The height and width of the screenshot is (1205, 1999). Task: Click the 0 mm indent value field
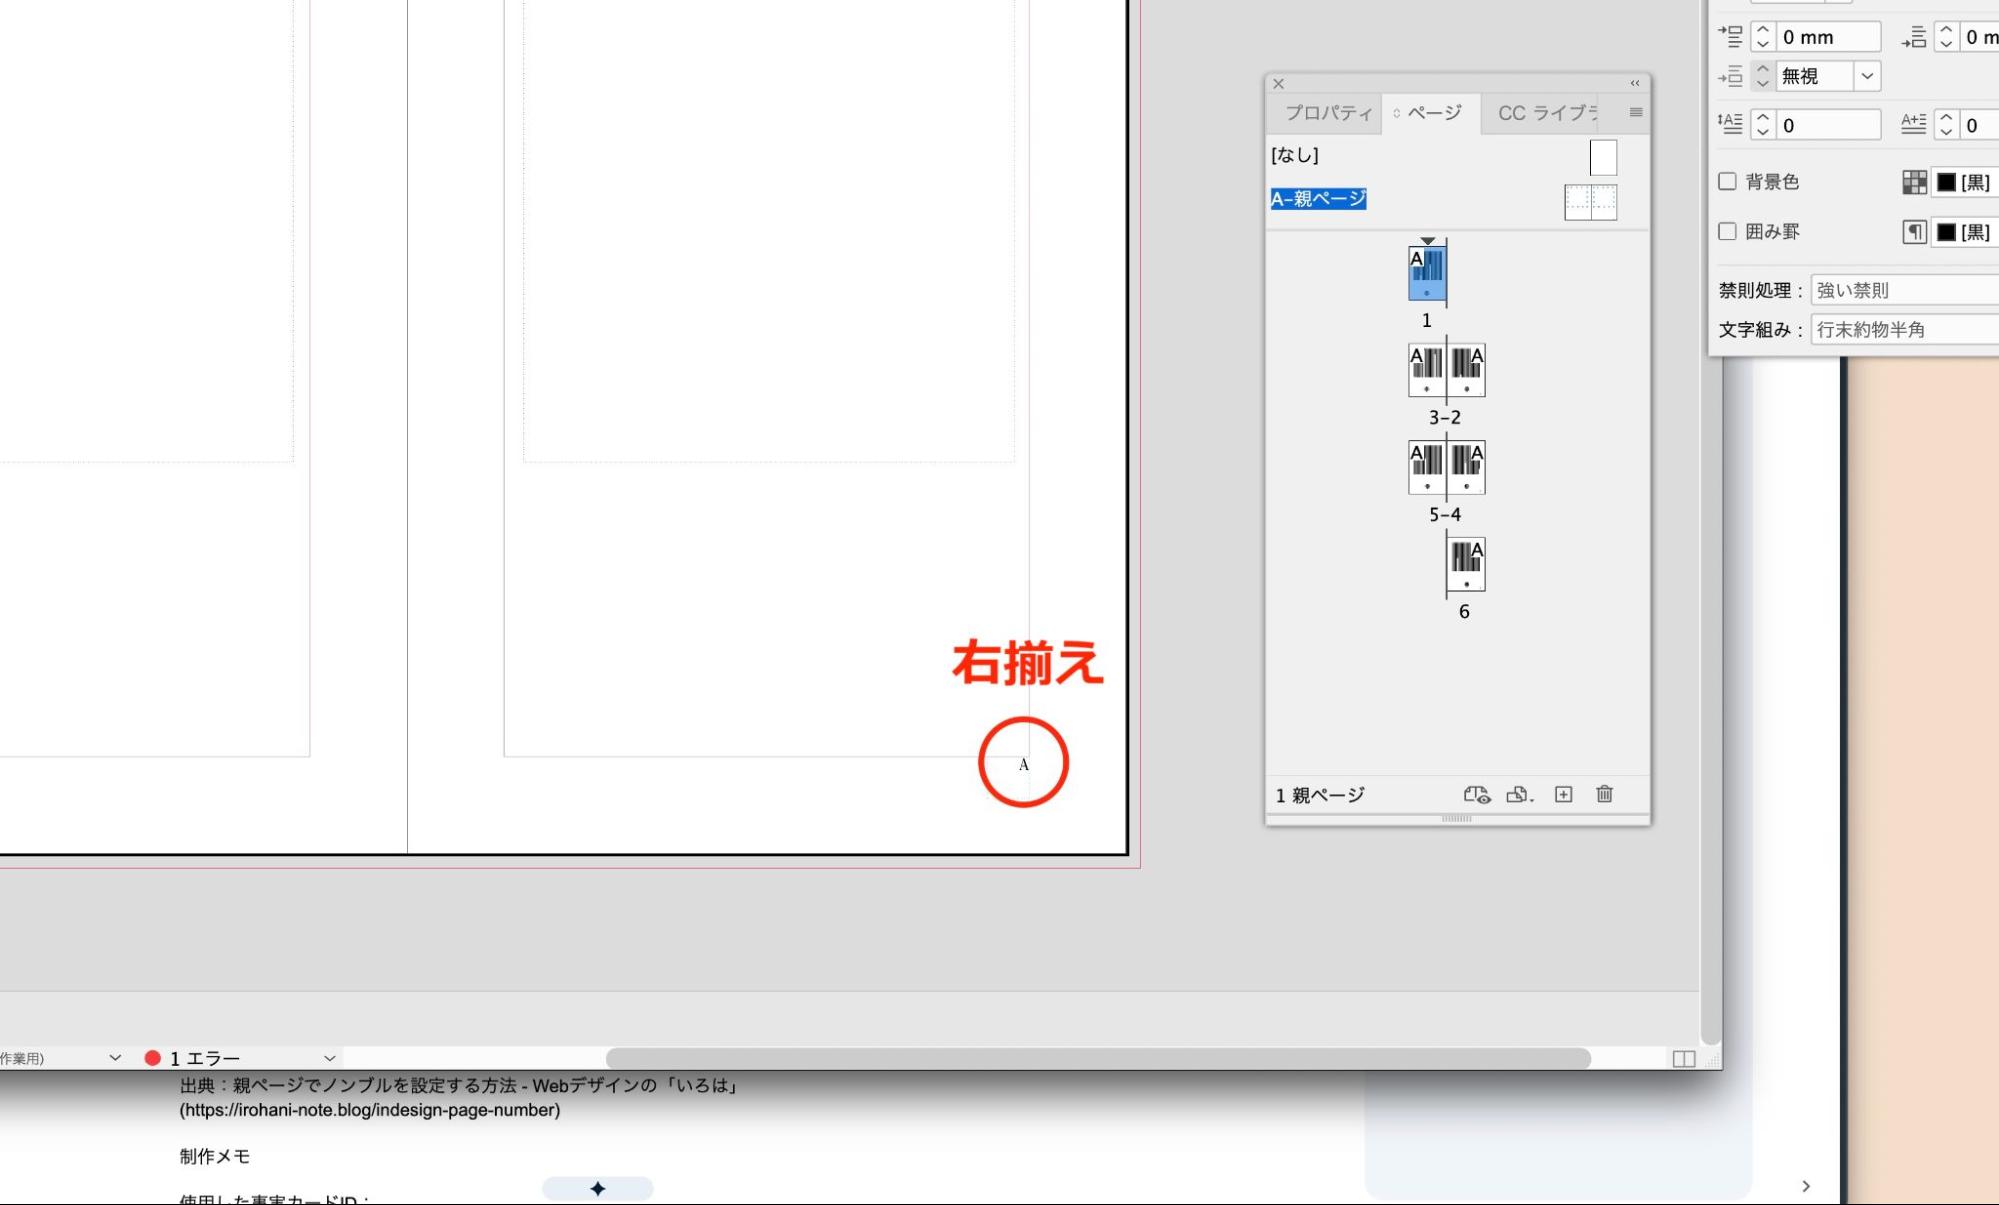1828,37
